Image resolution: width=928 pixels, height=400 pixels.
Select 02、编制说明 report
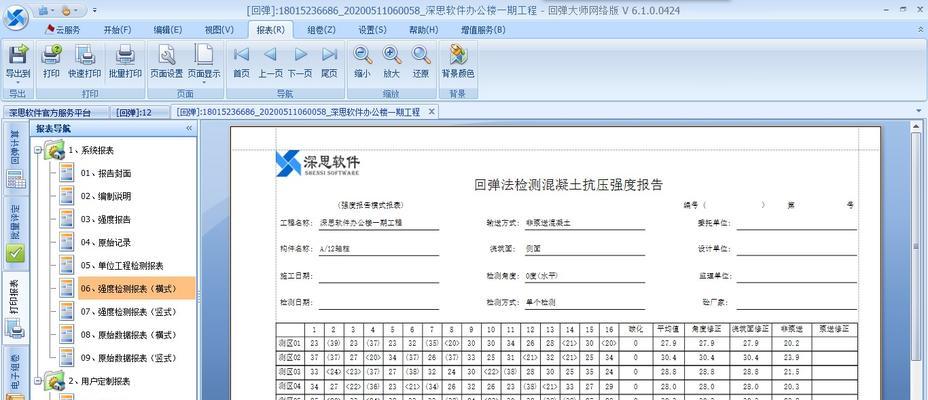(106, 196)
